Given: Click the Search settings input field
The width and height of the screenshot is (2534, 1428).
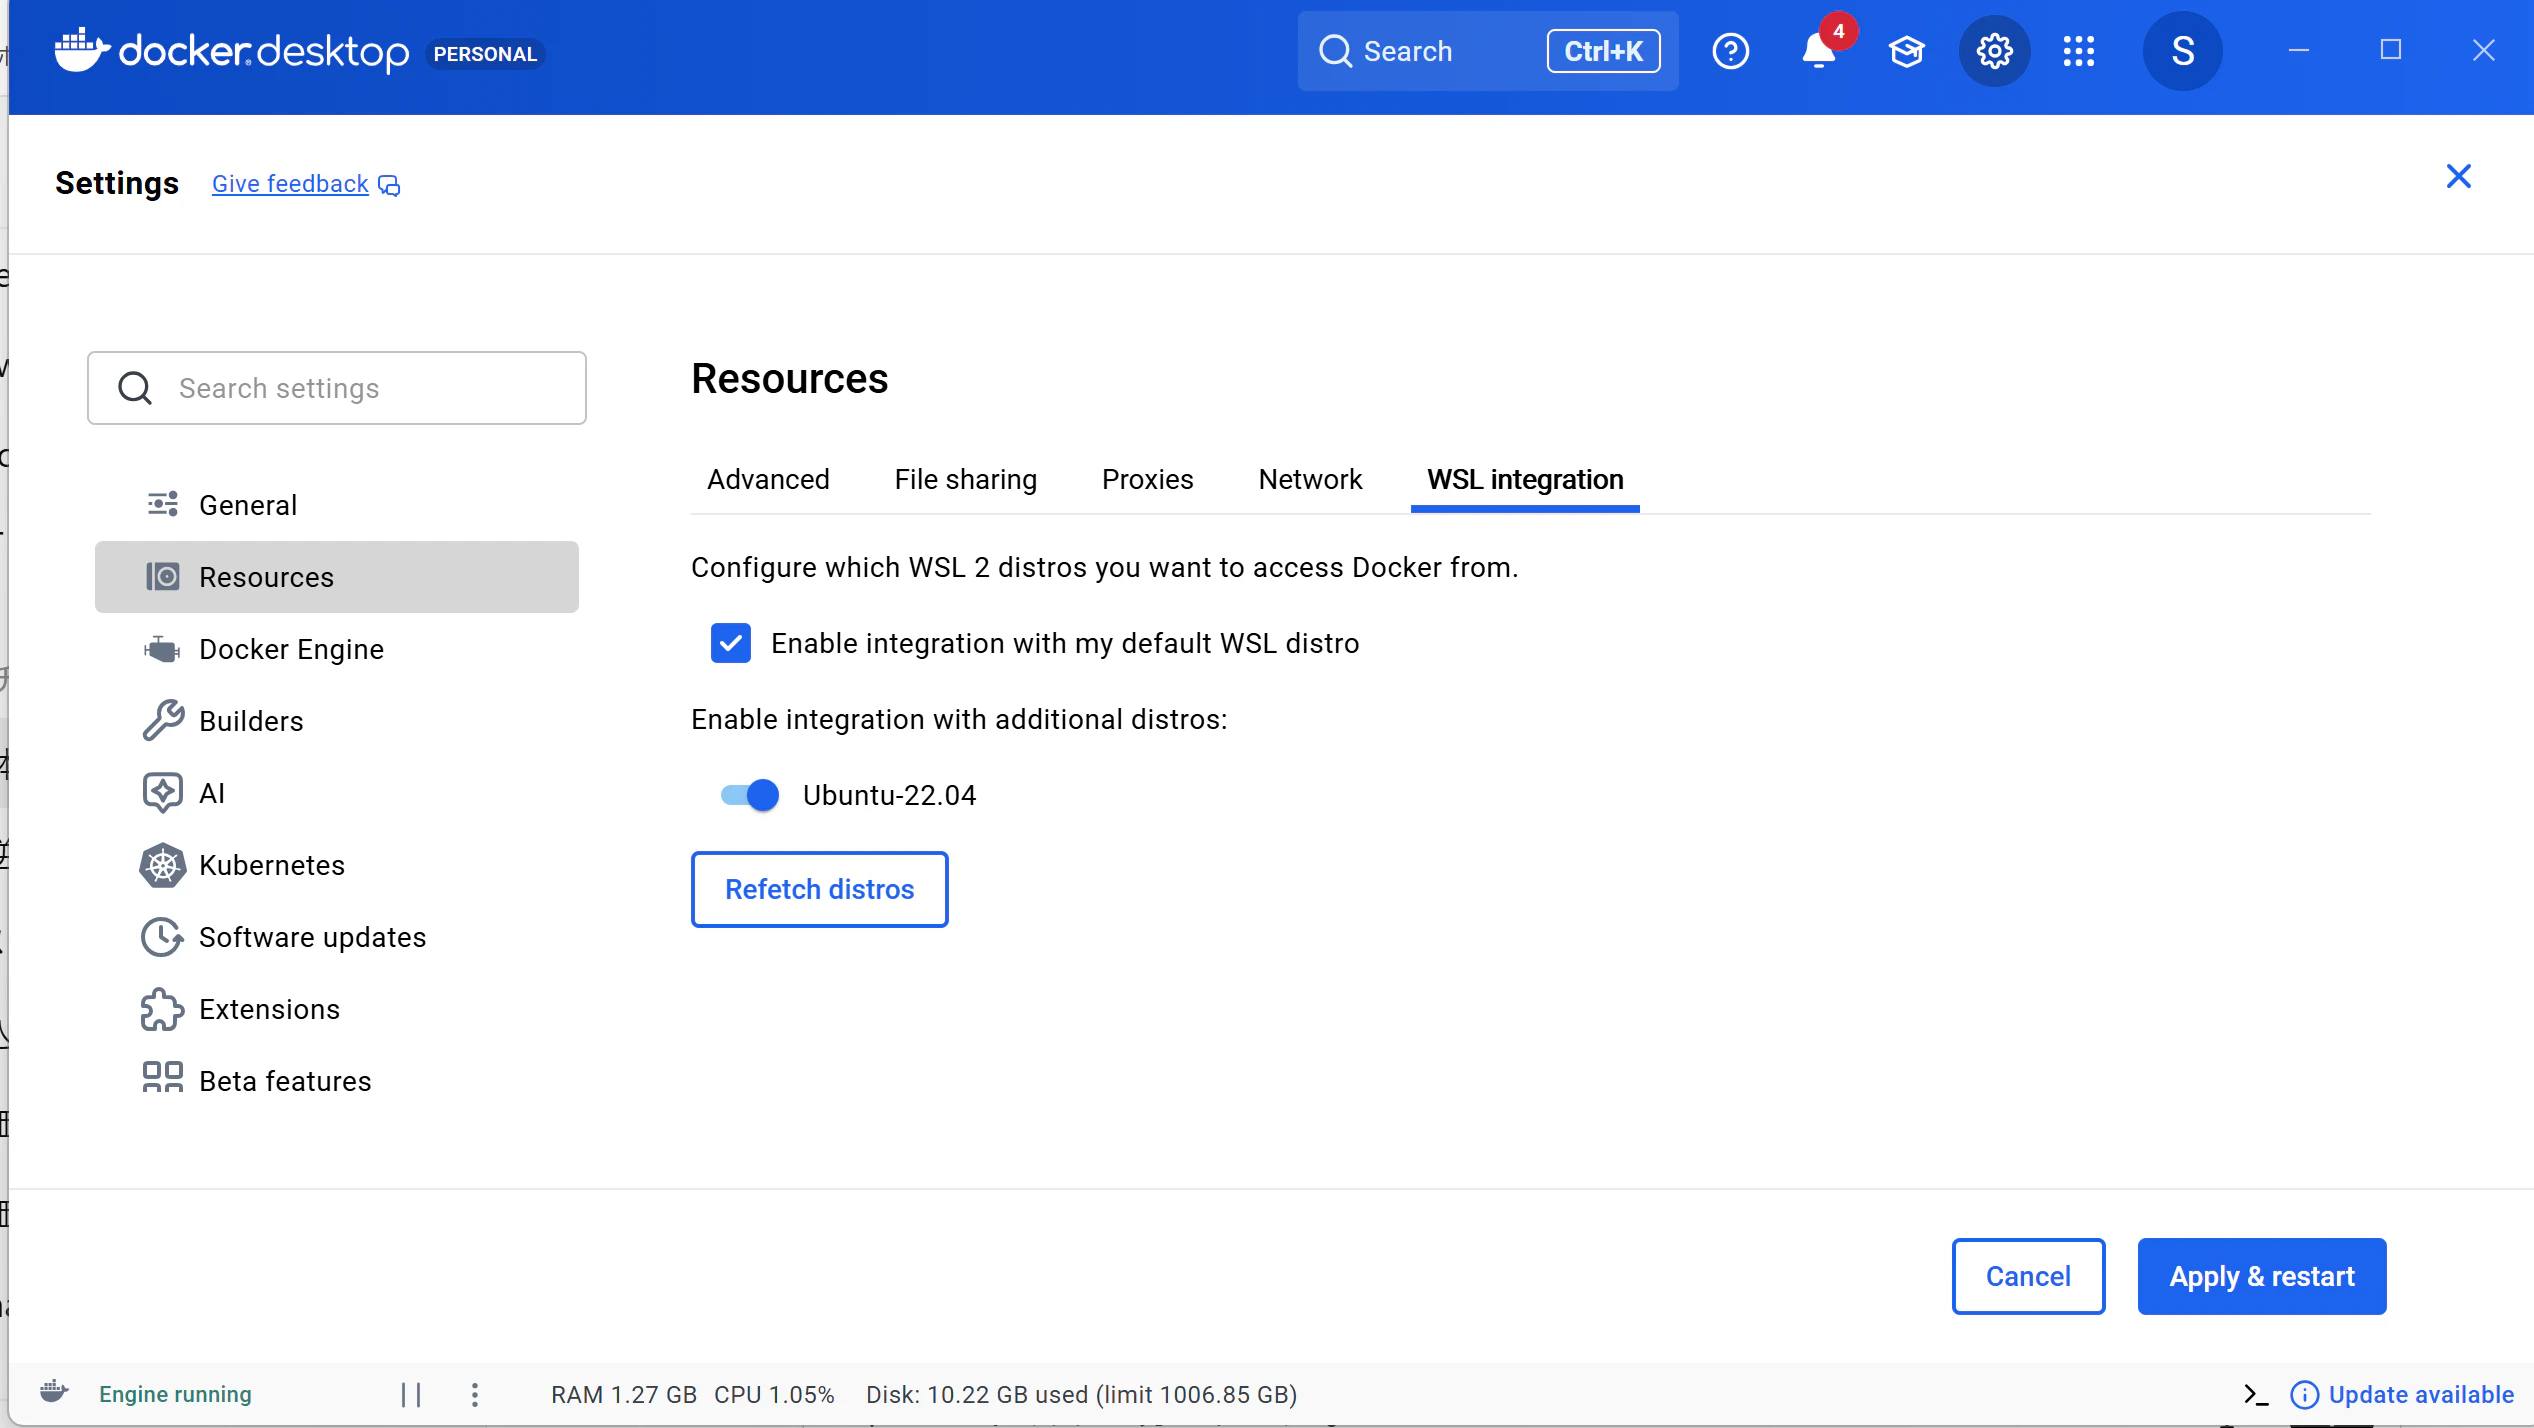Looking at the screenshot, I should [337, 388].
